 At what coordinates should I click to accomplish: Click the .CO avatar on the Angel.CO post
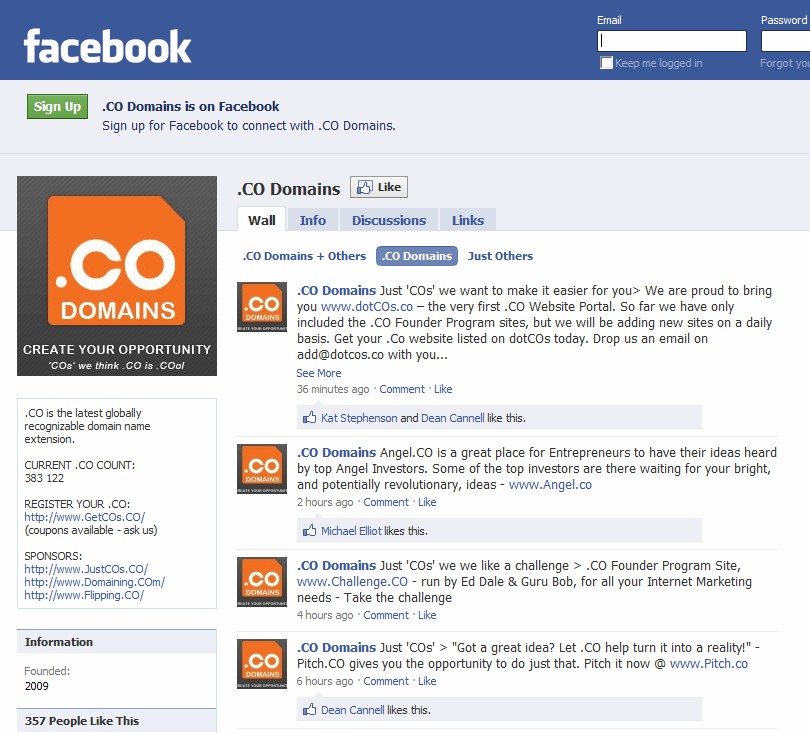pos(262,469)
